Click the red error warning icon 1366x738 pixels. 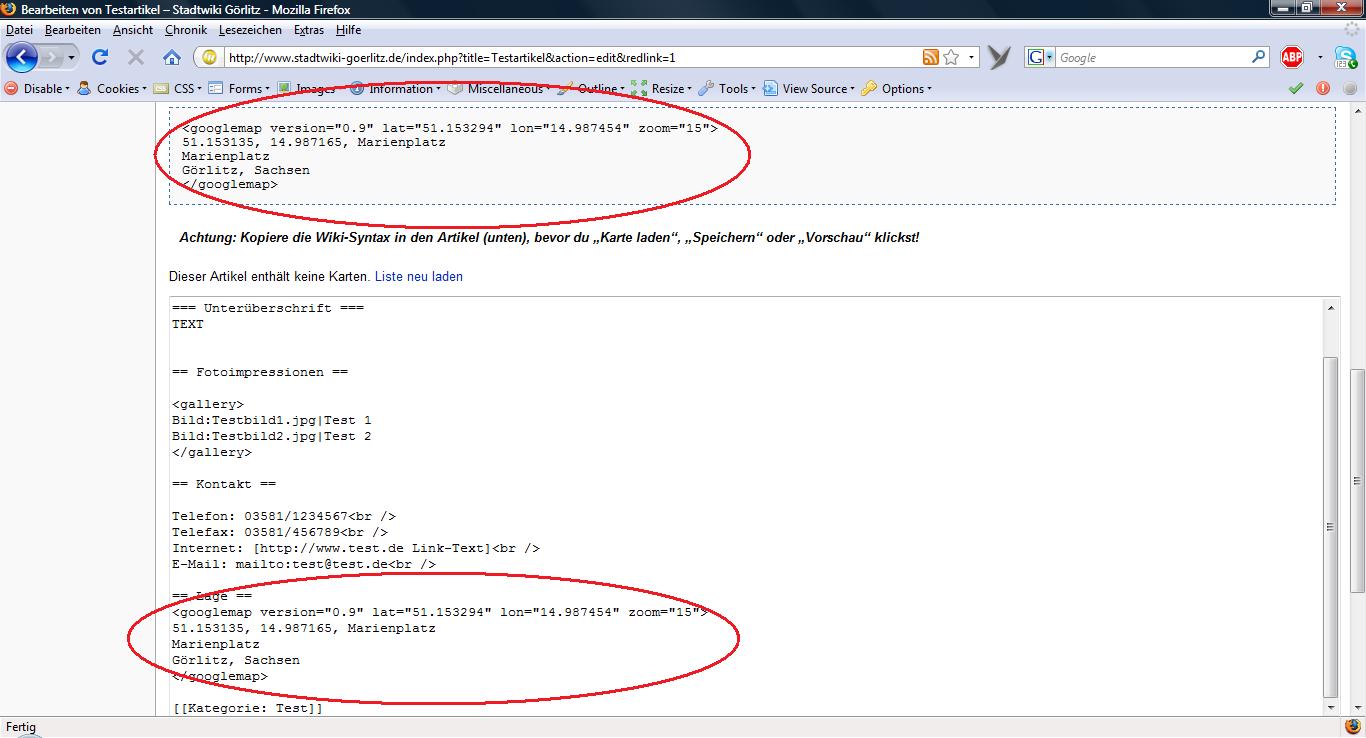(x=1323, y=89)
